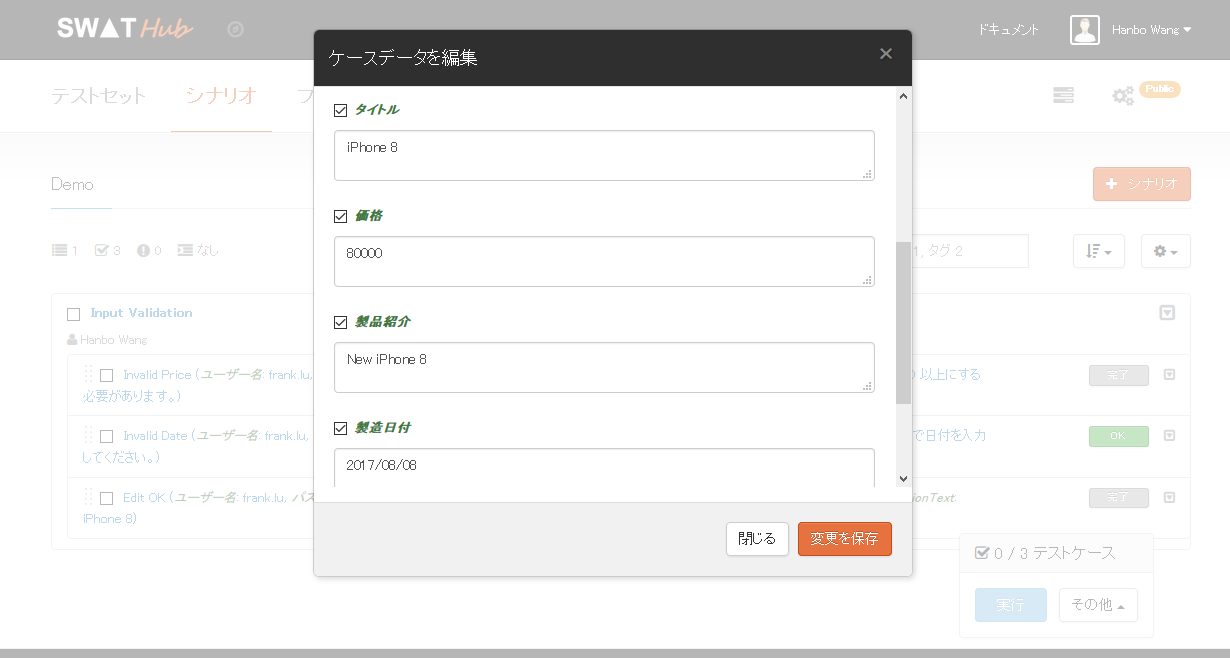Click the 閉じる button
This screenshot has width=1230, height=658.
pos(757,539)
